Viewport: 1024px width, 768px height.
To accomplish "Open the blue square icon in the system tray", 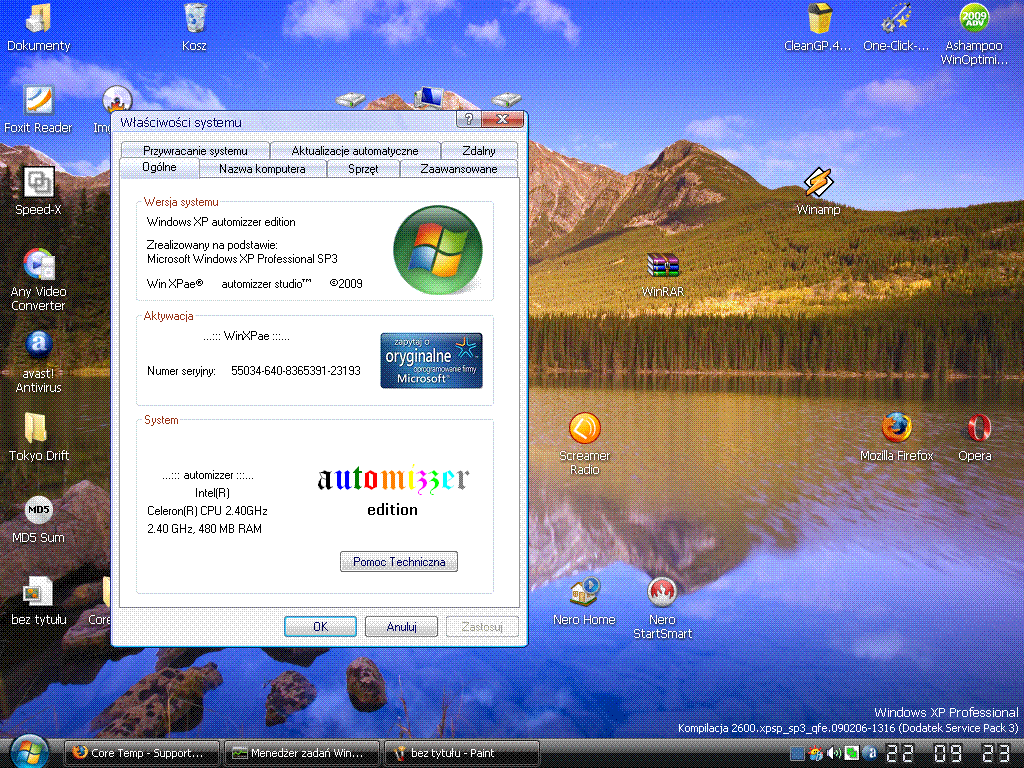I will [797, 753].
